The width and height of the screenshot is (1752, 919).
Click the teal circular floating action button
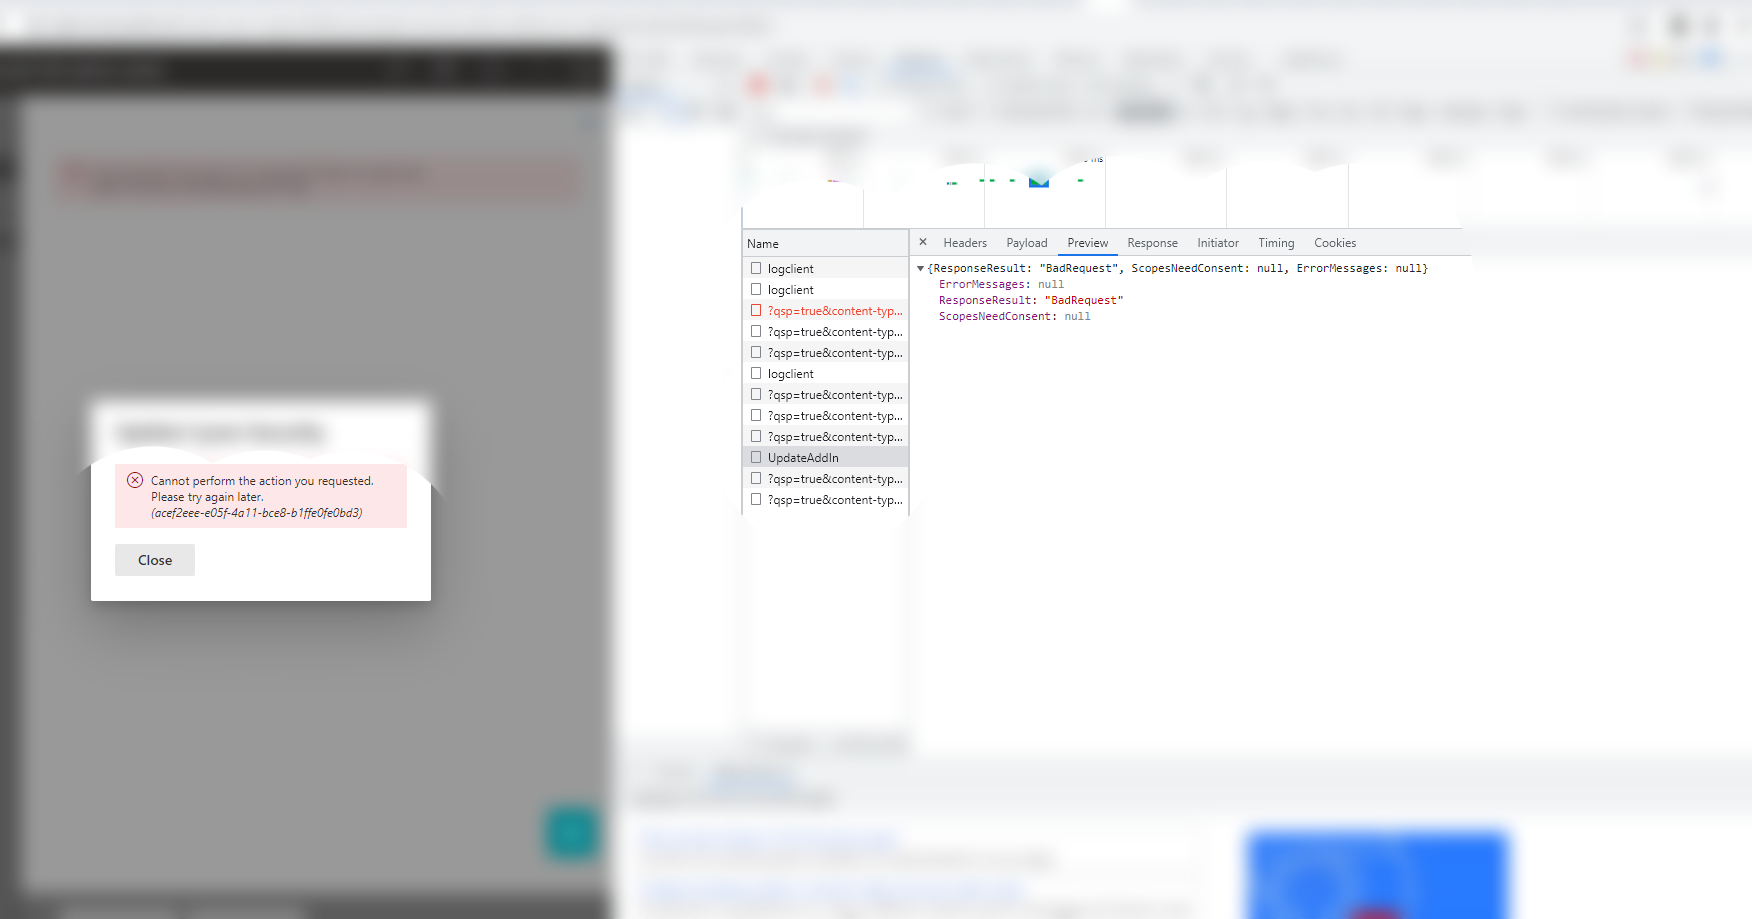[x=570, y=833]
